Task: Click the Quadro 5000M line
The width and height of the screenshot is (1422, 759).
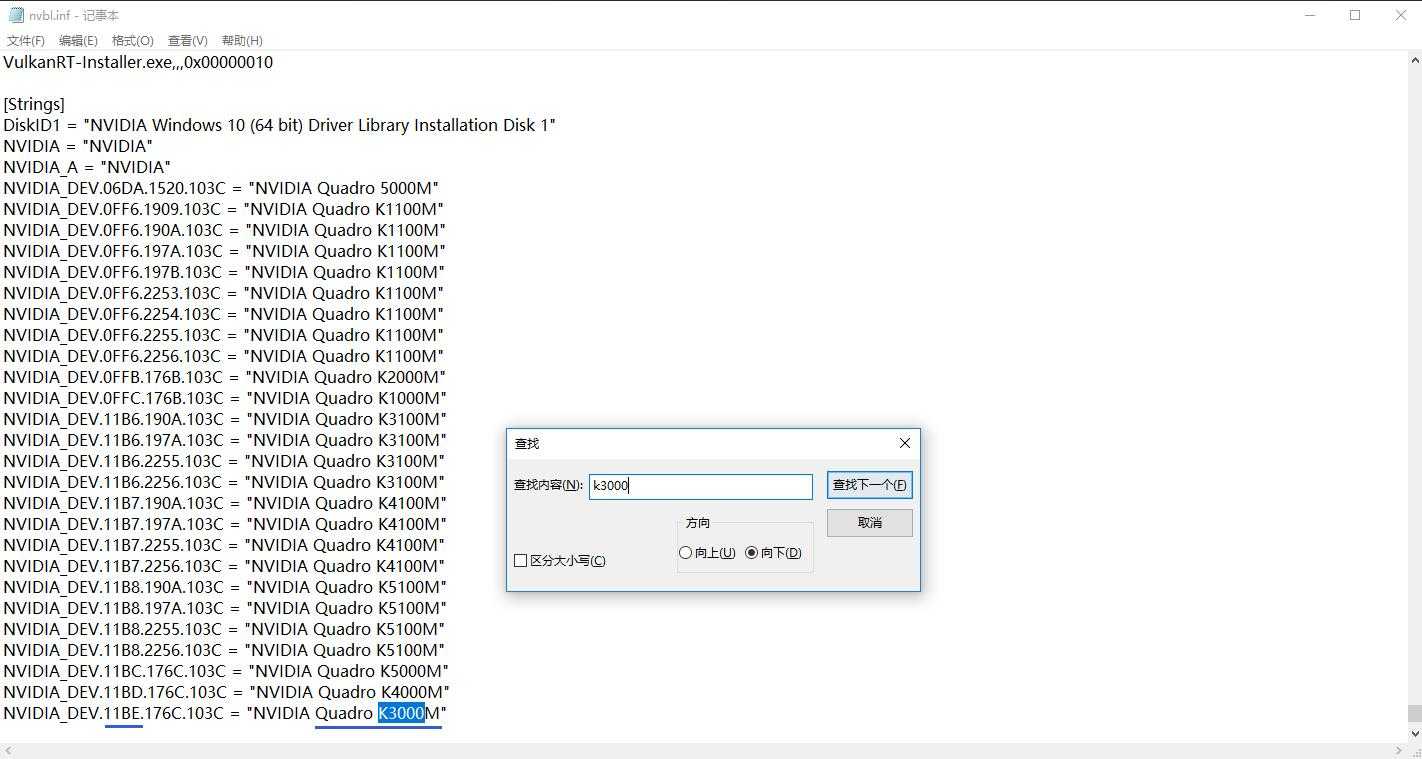Action: click(221, 188)
